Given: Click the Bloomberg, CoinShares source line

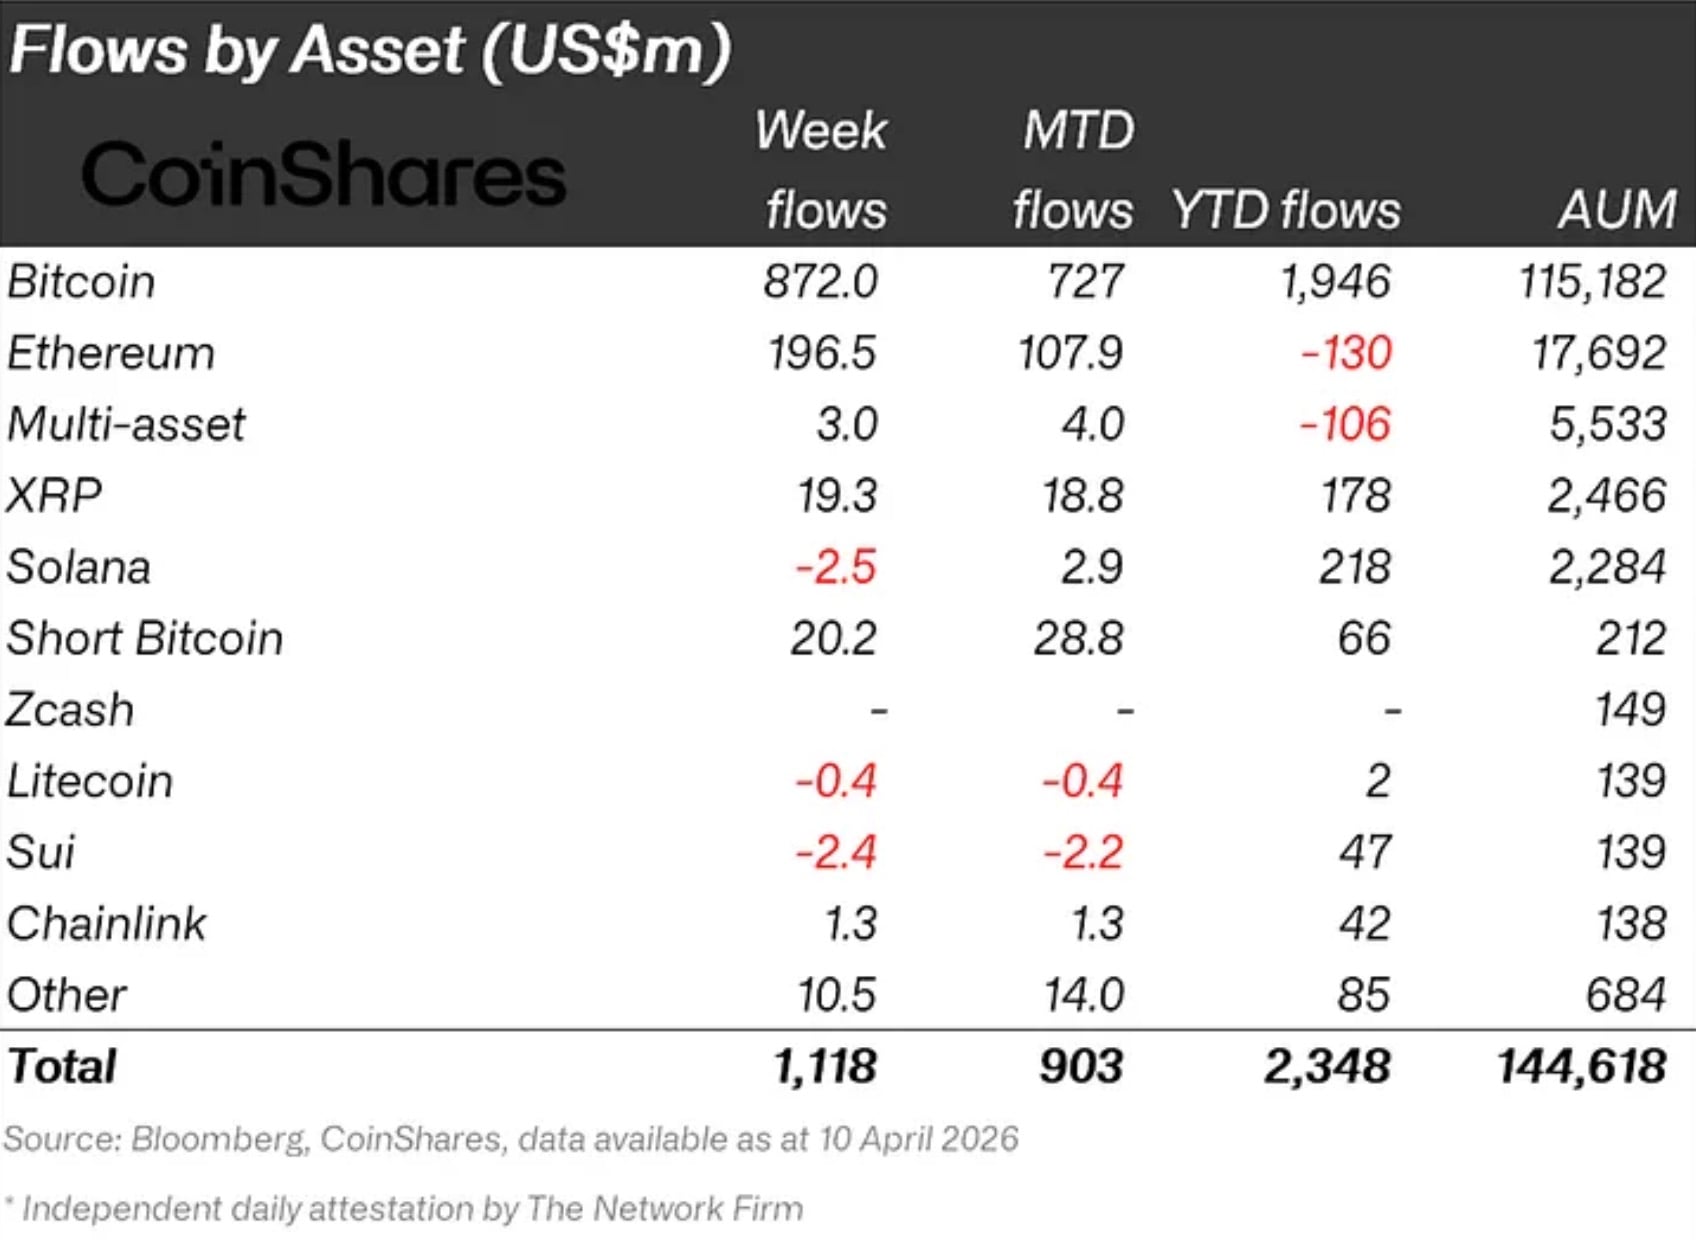Looking at the screenshot, I should [511, 1138].
